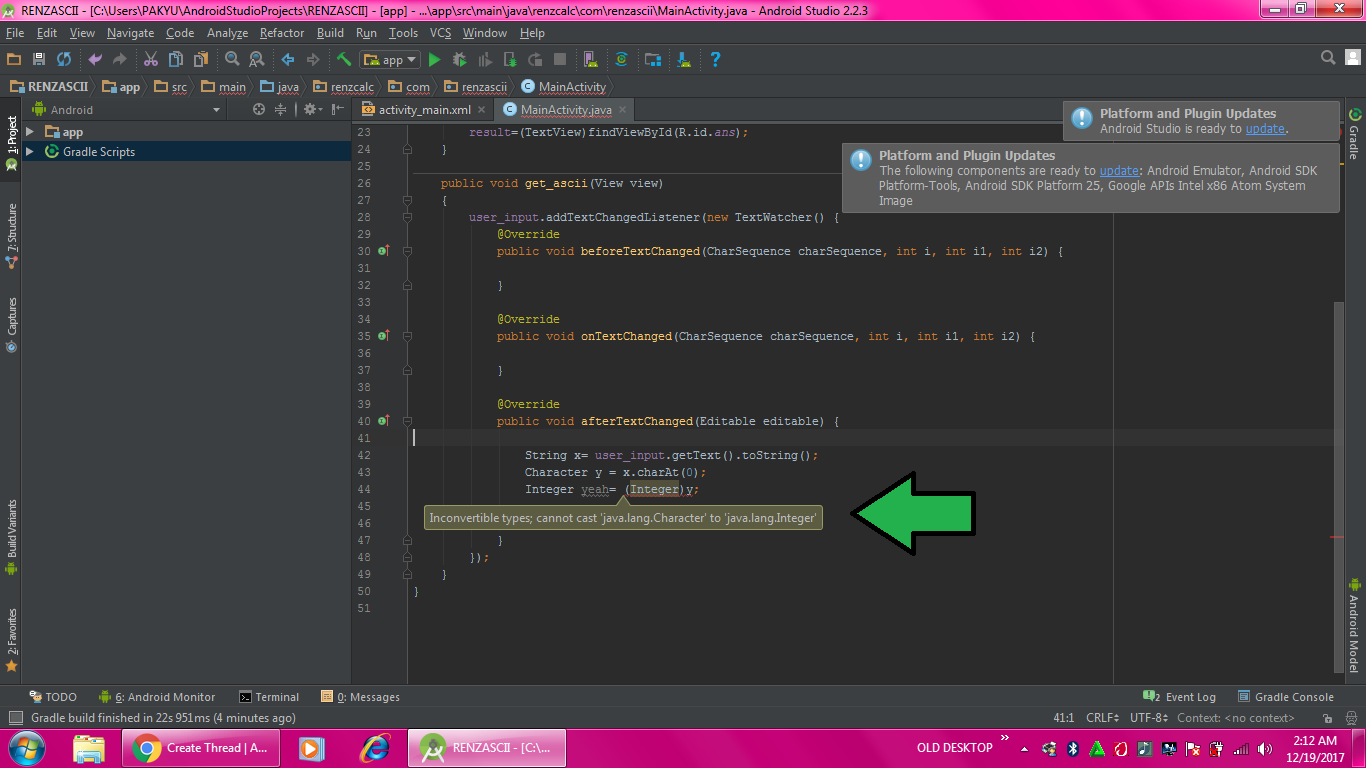Open the Terminal tool window button
This screenshot has width=1366, height=768.
[x=269, y=697]
